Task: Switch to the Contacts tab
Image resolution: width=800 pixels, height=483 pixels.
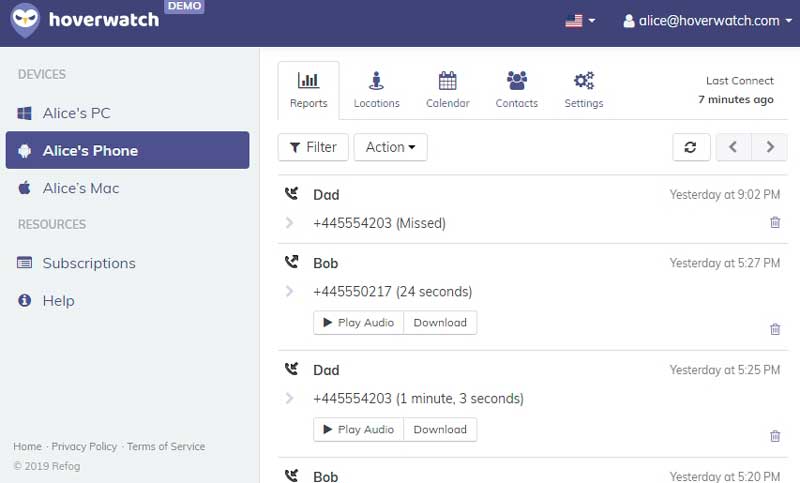Action: [x=516, y=90]
